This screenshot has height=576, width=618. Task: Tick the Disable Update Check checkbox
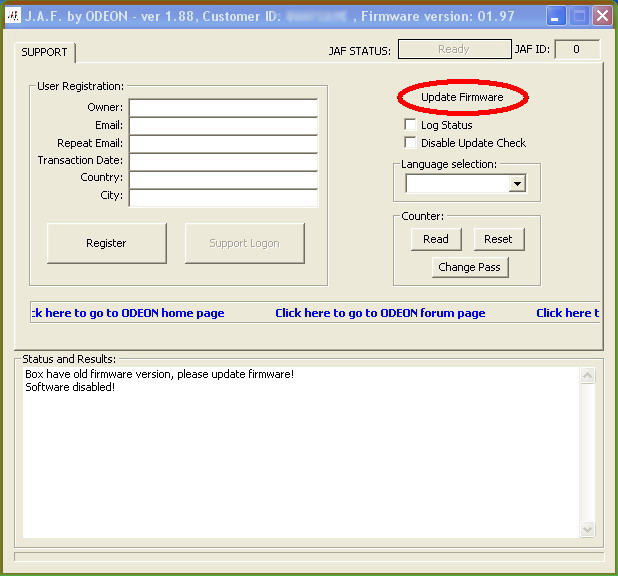pos(410,142)
